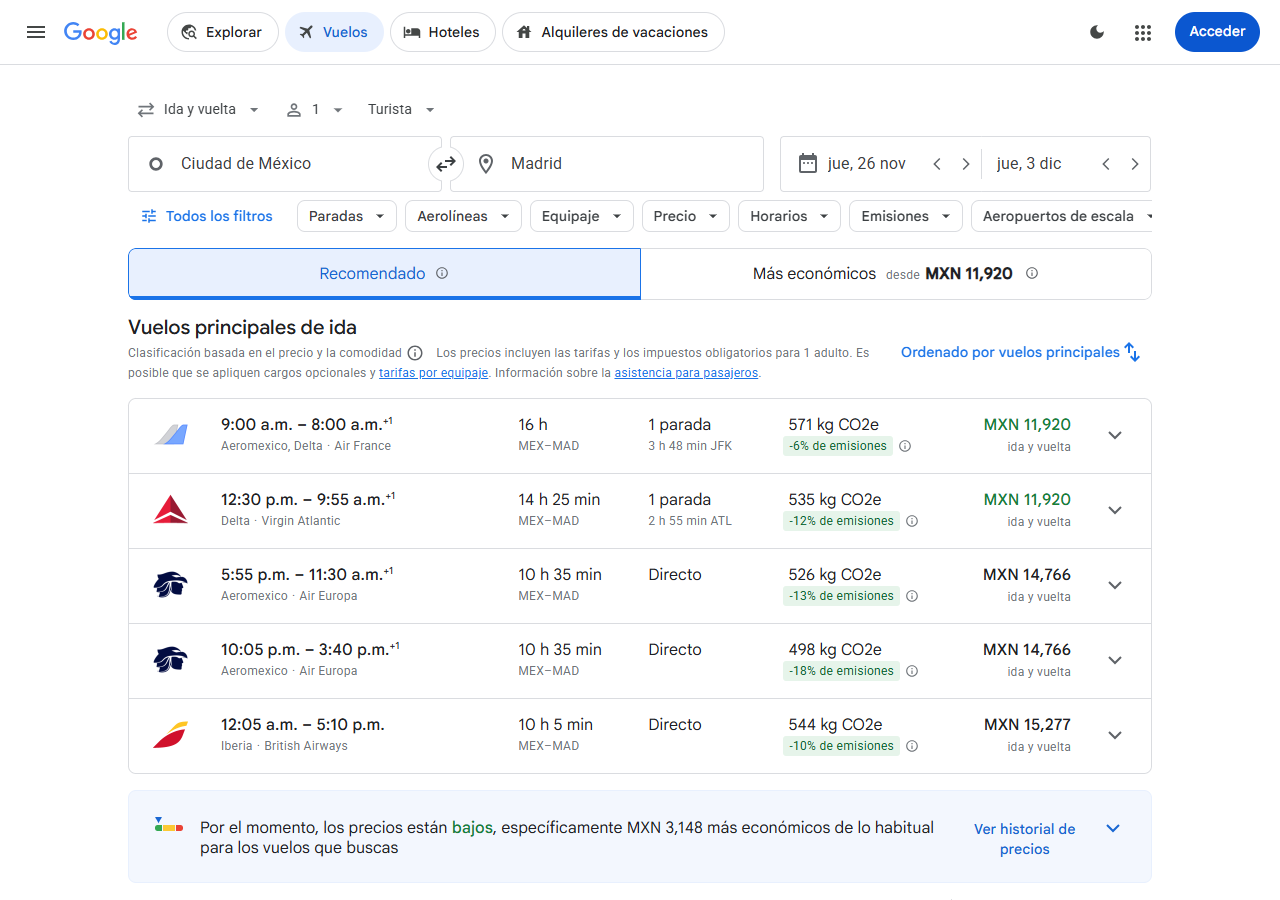Click the Acceder sign-in button

point(1217,32)
